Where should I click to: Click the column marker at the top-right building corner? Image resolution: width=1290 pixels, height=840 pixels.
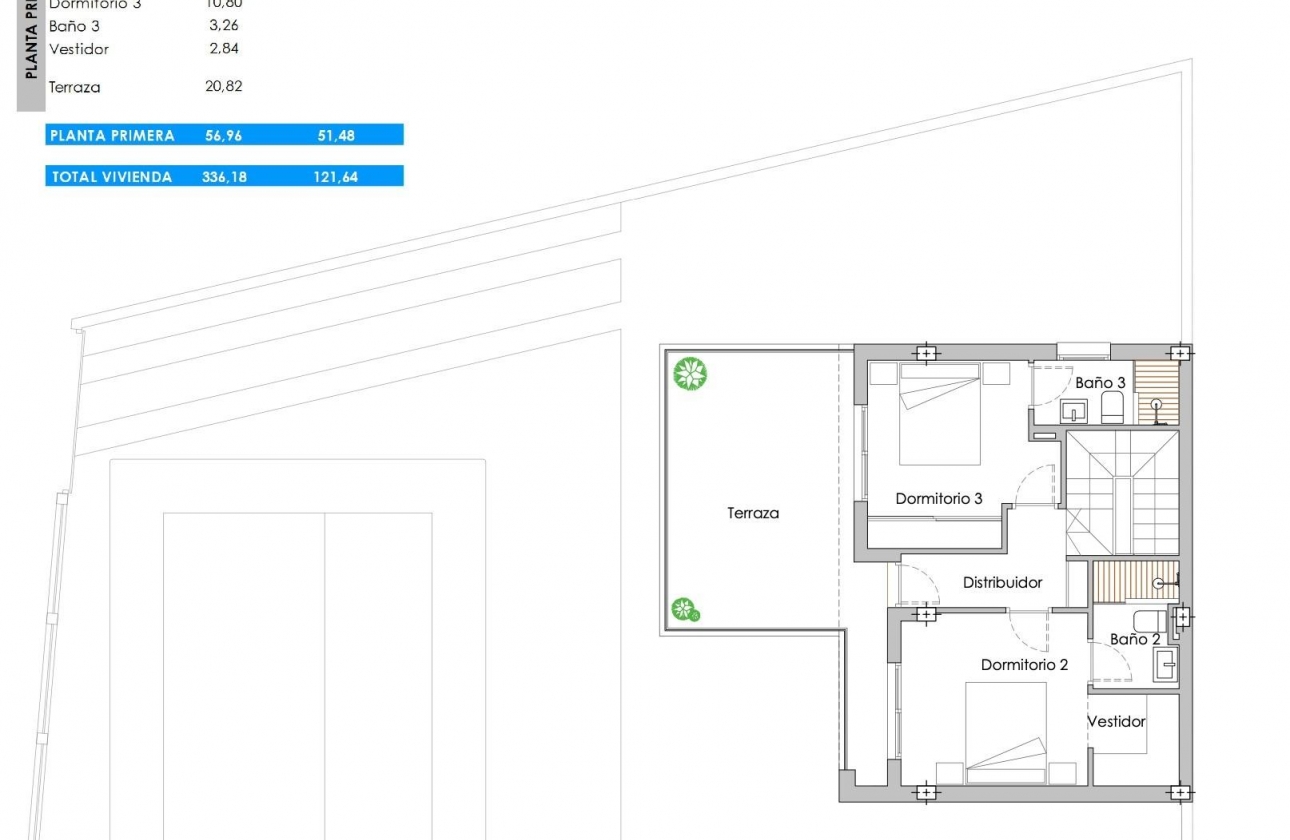(x=1180, y=353)
